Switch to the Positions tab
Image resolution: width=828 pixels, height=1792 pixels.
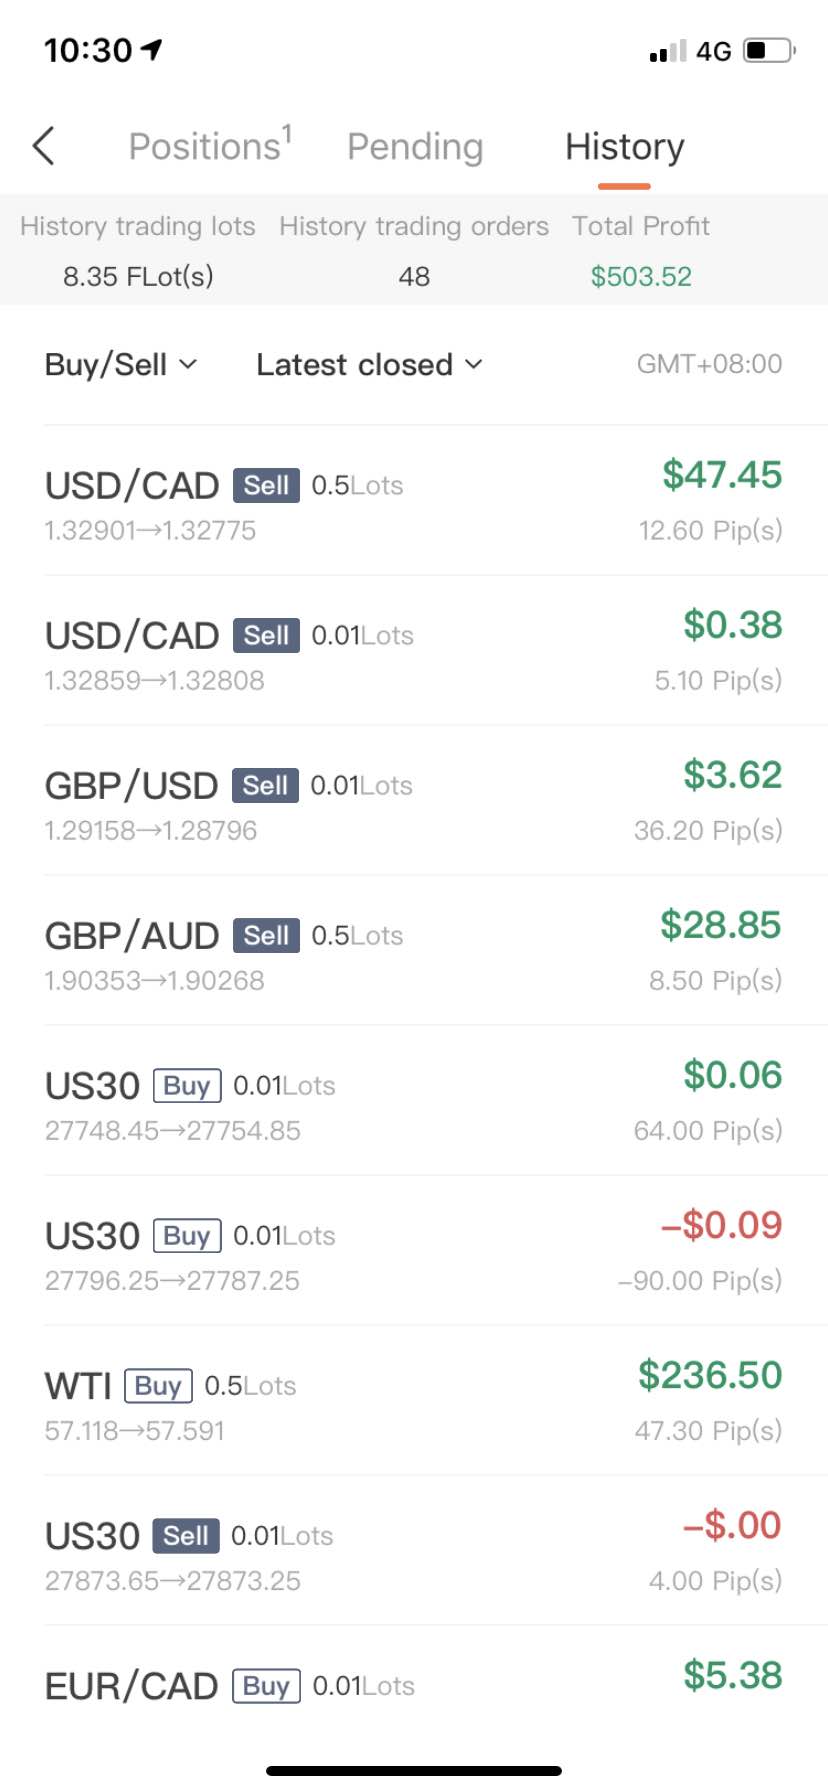[210, 146]
